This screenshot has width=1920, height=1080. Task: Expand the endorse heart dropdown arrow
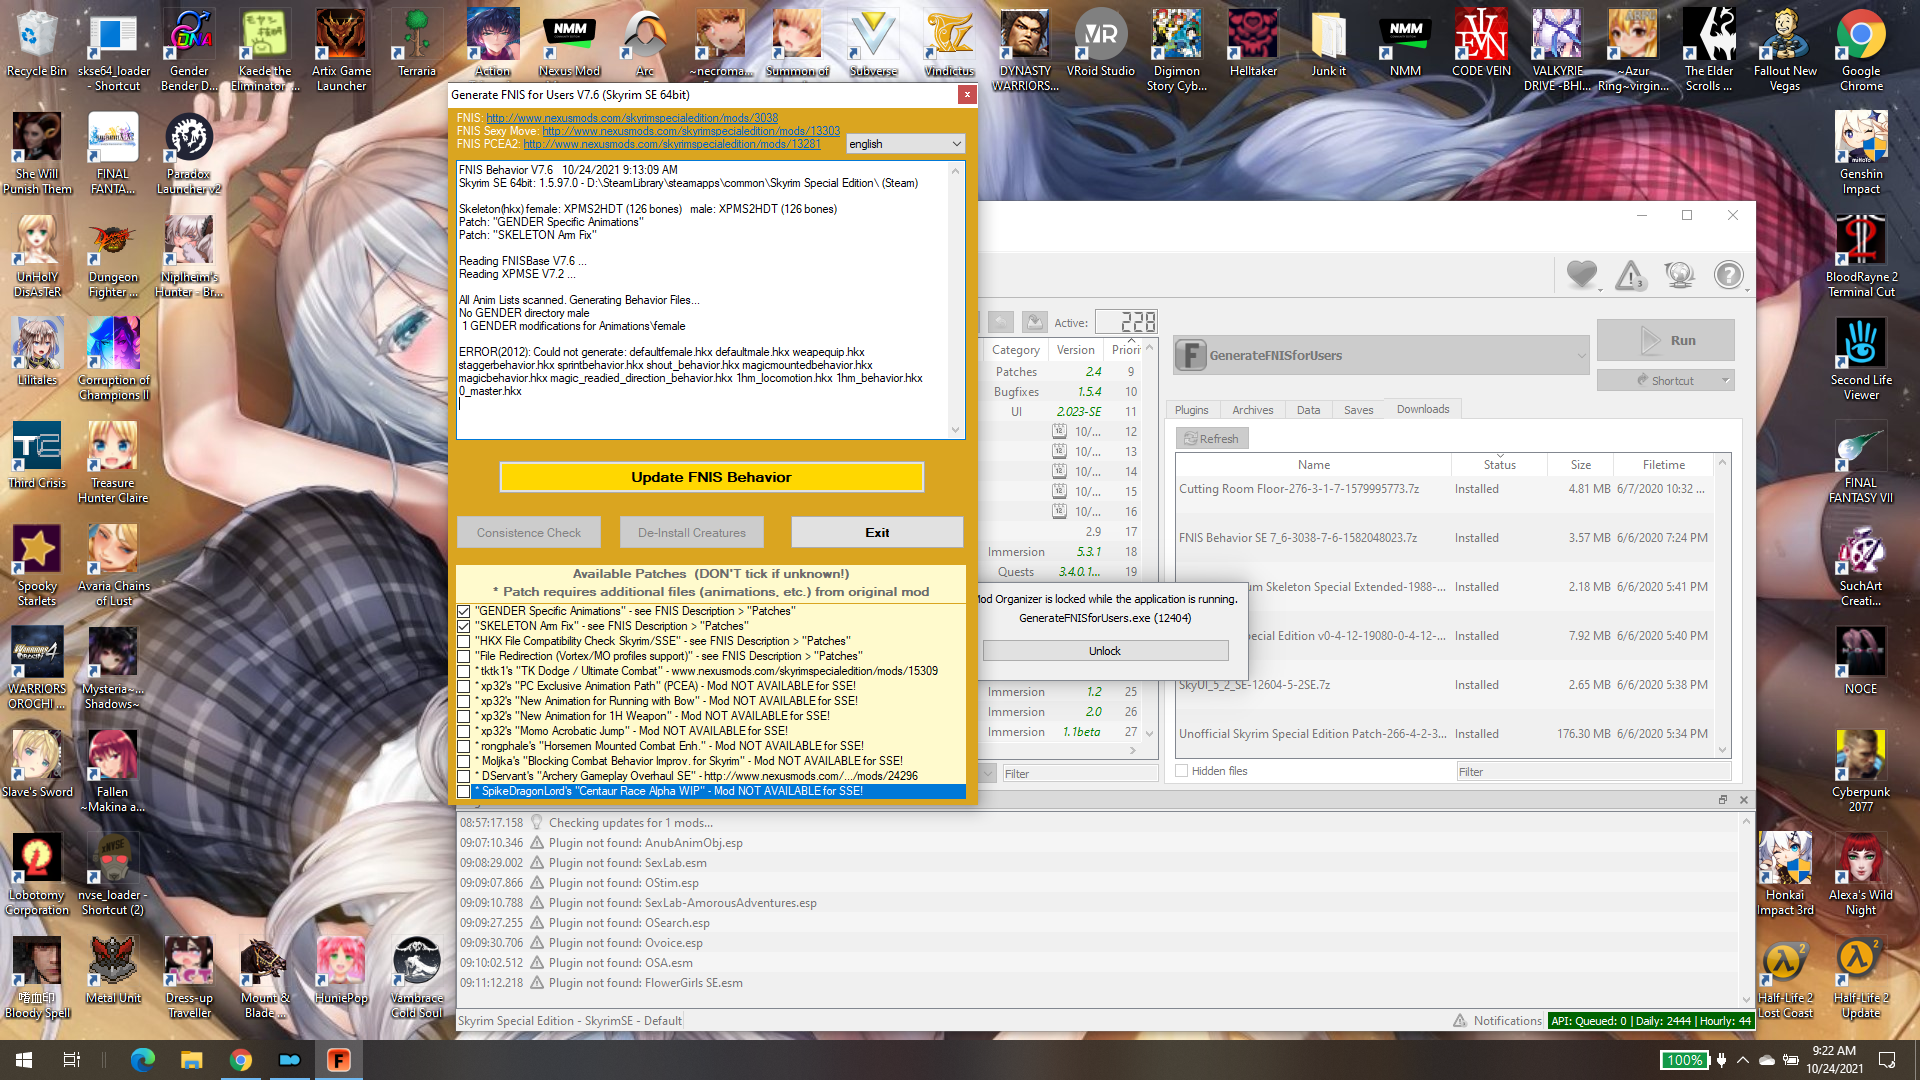(1600, 290)
